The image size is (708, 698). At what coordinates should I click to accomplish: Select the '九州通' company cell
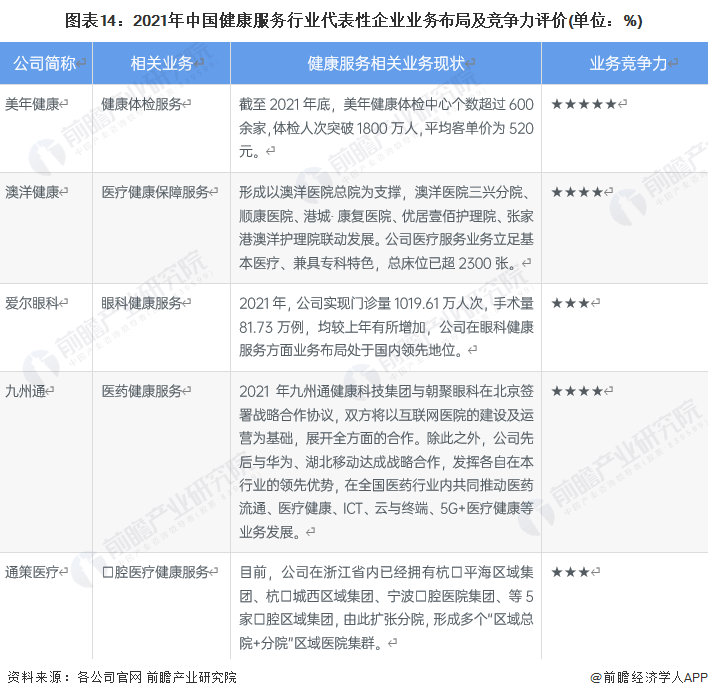(25, 391)
